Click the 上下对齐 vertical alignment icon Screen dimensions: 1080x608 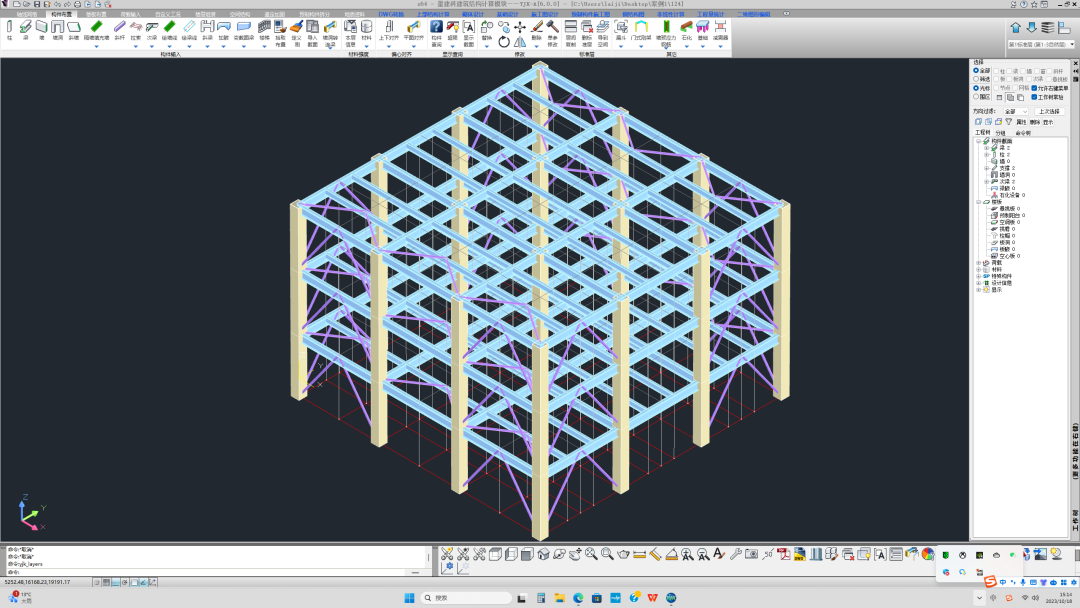[x=389, y=26]
